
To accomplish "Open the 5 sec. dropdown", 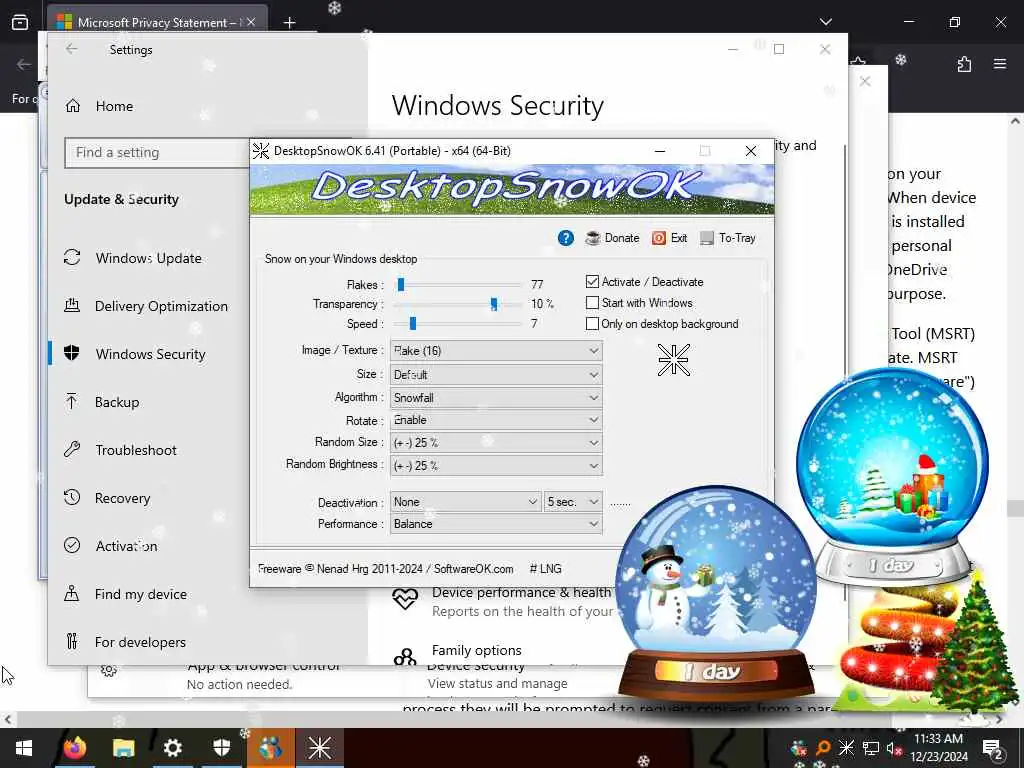I will coord(573,502).
